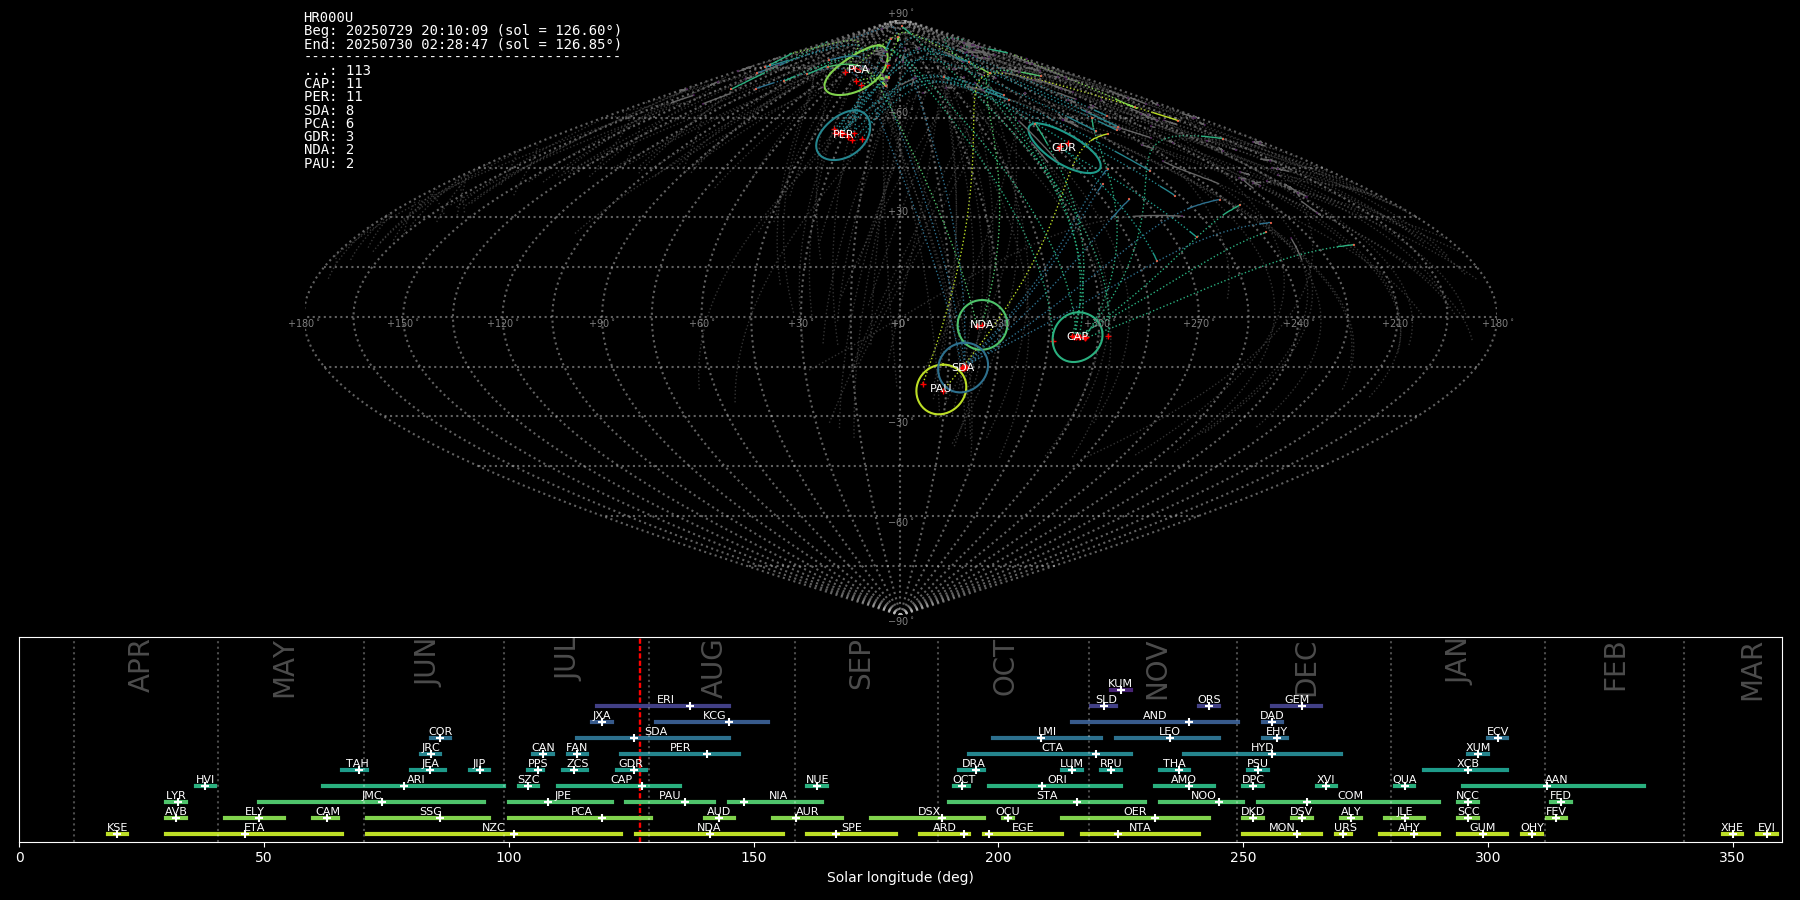Click the NUE shower label in timeline
Viewport: 1800px width, 900px height.
click(x=817, y=780)
